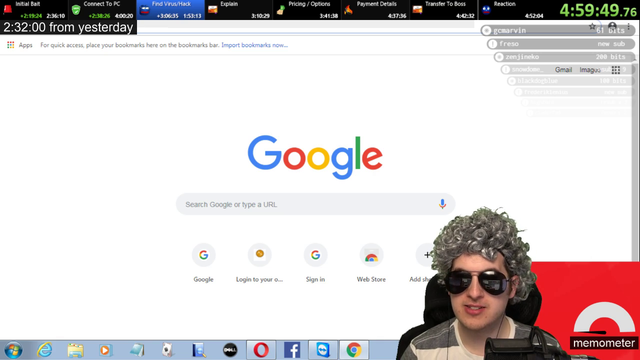640x360 pixels.
Task: Open the Windows Start menu orb
Action: [13, 350]
